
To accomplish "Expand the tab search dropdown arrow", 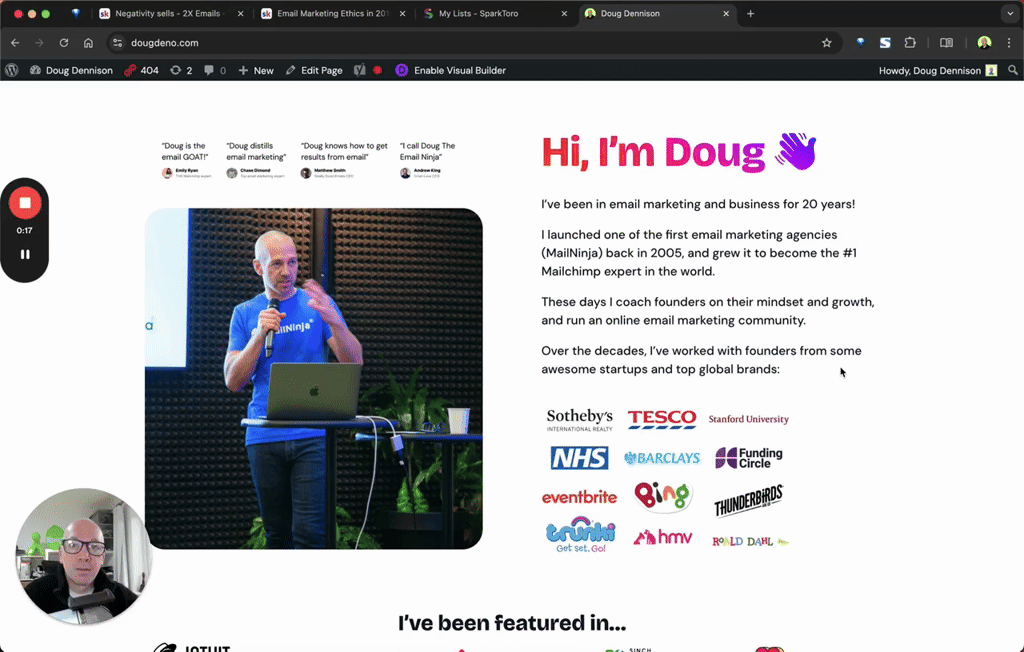I will coord(1010,13).
